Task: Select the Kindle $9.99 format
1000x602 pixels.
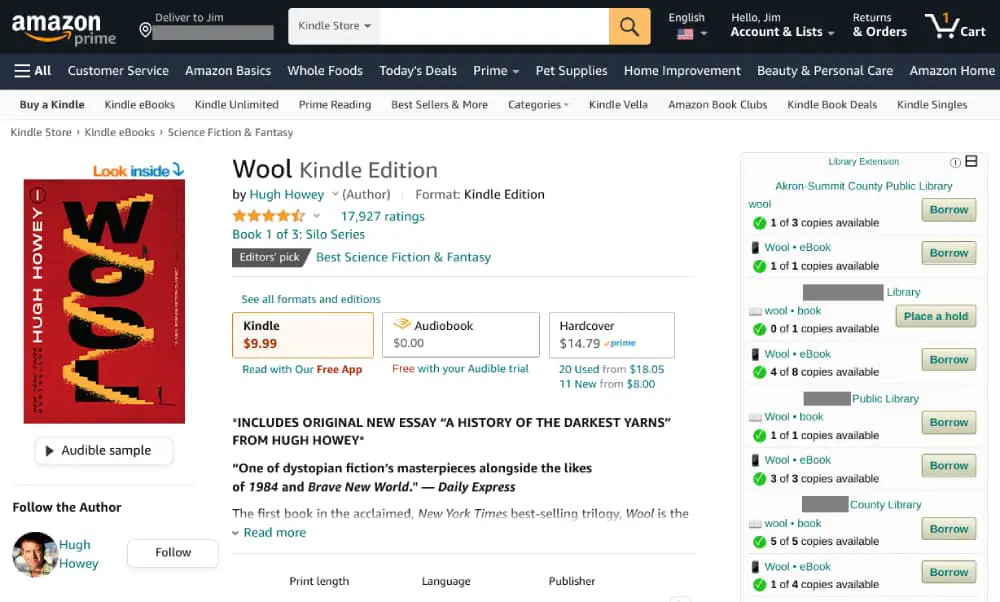Action: (303, 335)
